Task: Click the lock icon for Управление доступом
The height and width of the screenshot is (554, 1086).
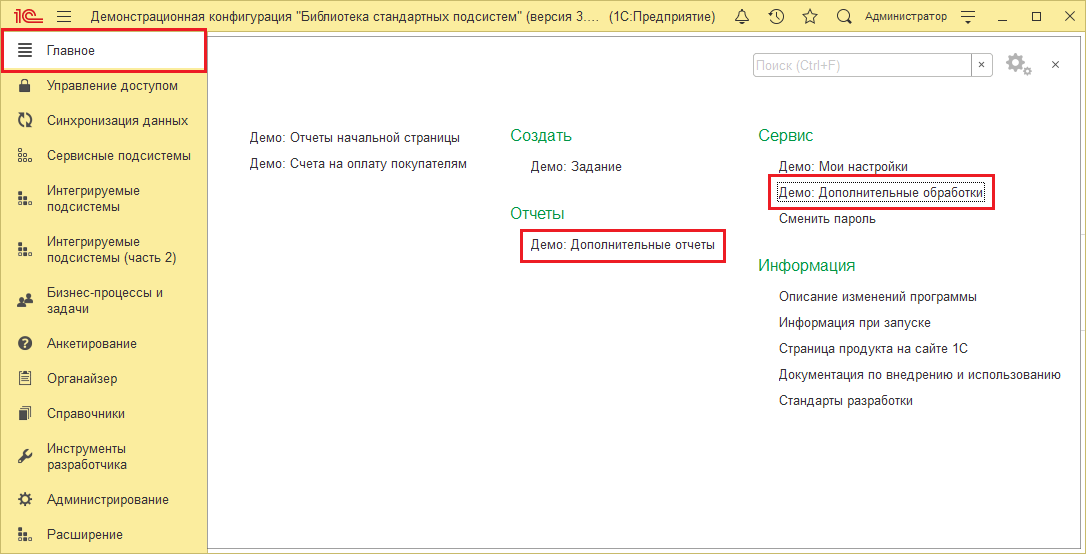Action: (25, 86)
